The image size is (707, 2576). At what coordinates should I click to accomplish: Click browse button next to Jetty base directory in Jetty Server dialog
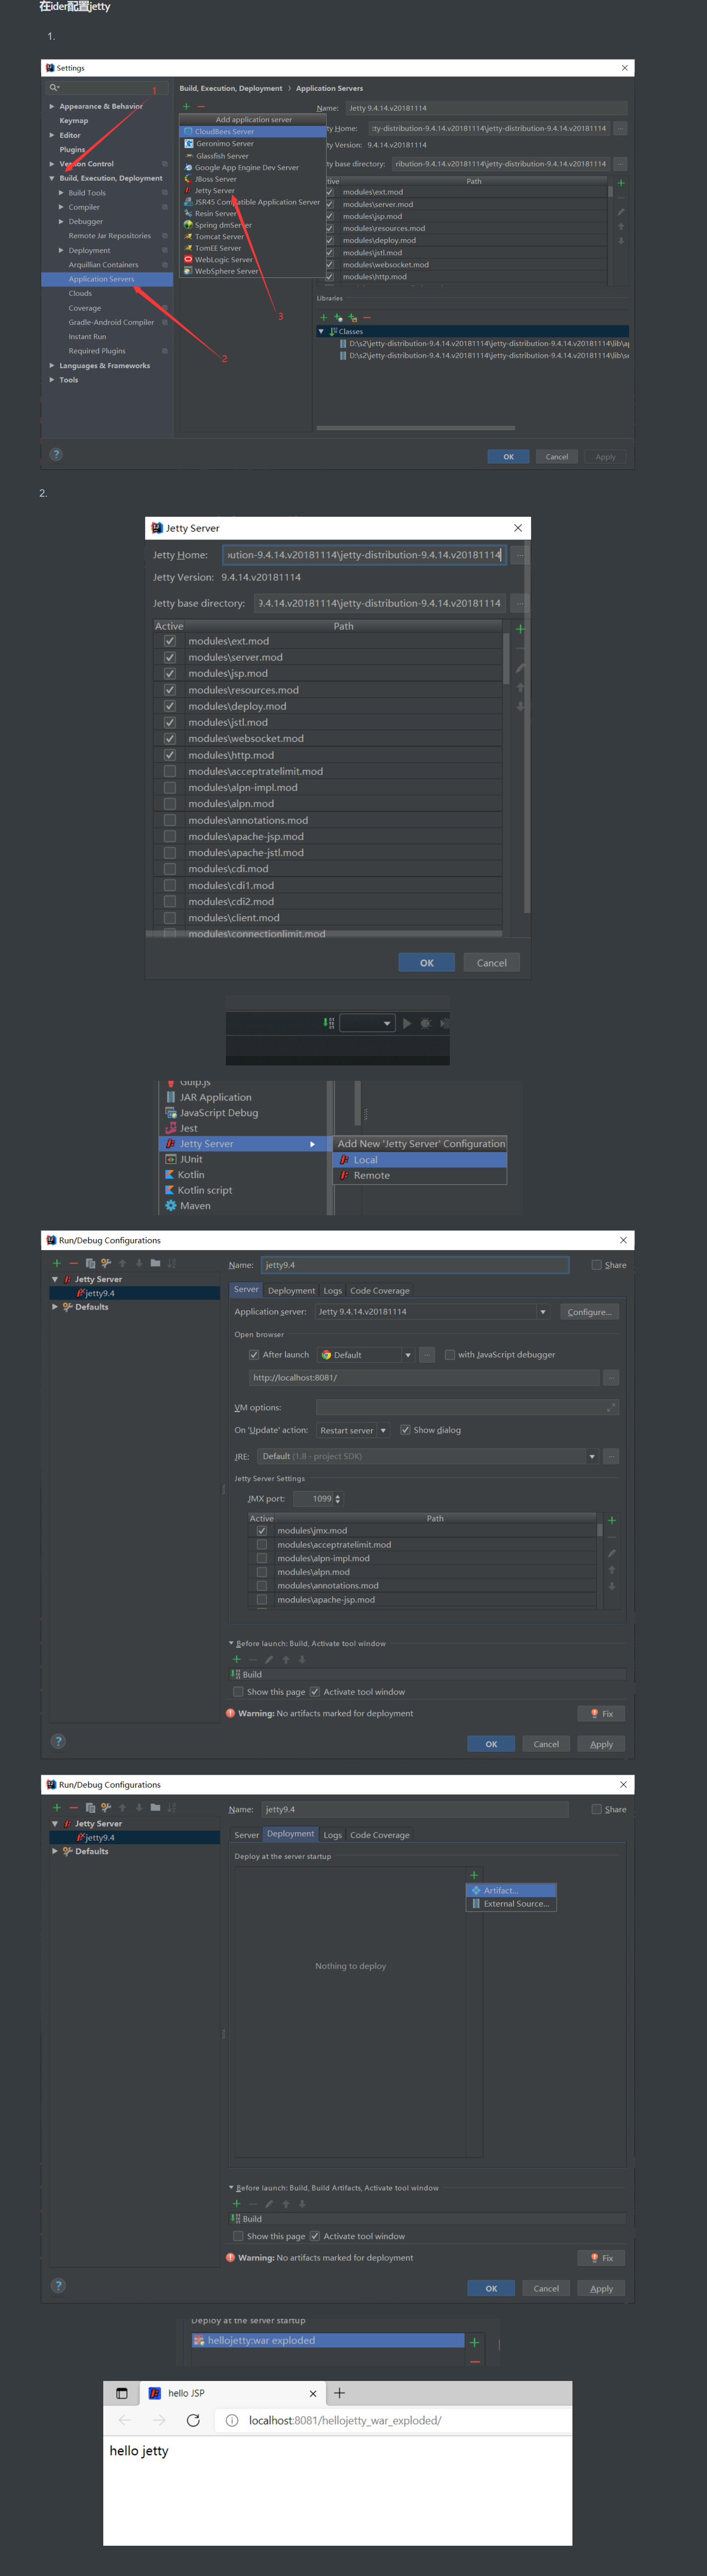pyautogui.click(x=520, y=603)
